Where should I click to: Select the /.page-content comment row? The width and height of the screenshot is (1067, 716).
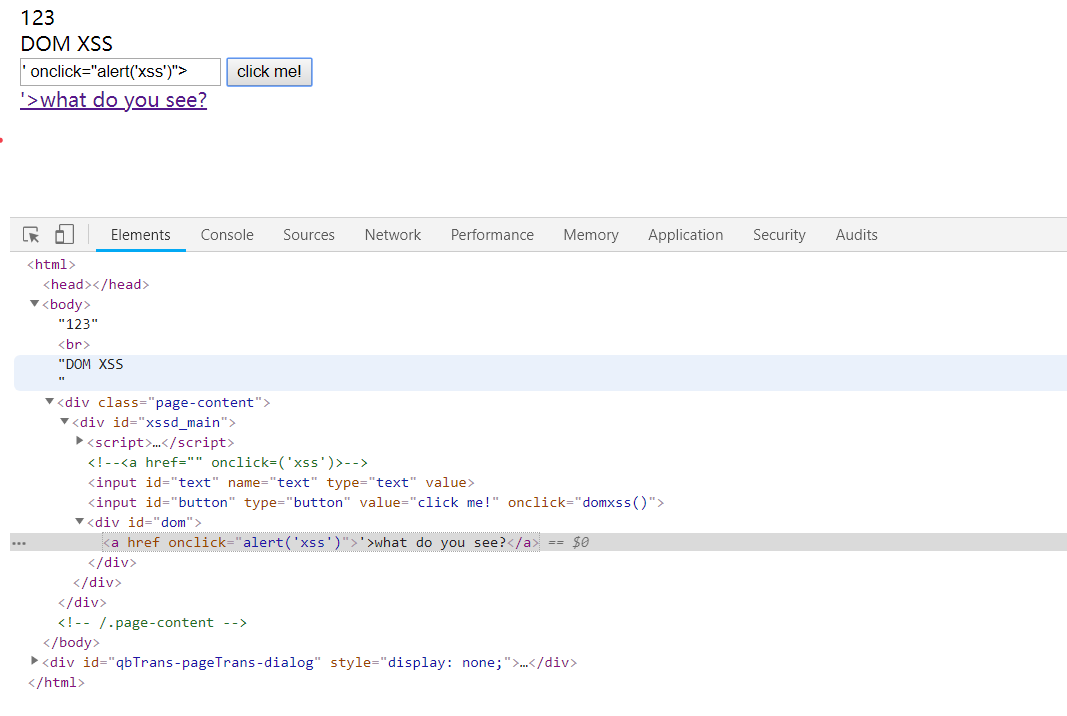[152, 623]
